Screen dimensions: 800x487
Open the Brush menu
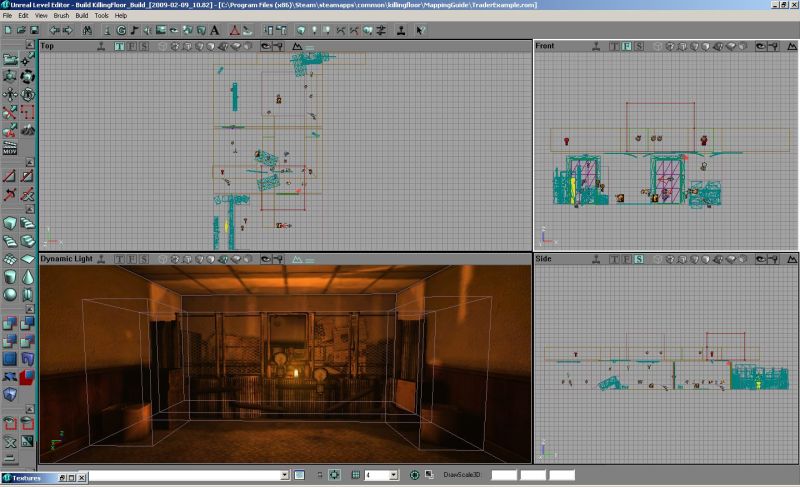click(x=61, y=16)
